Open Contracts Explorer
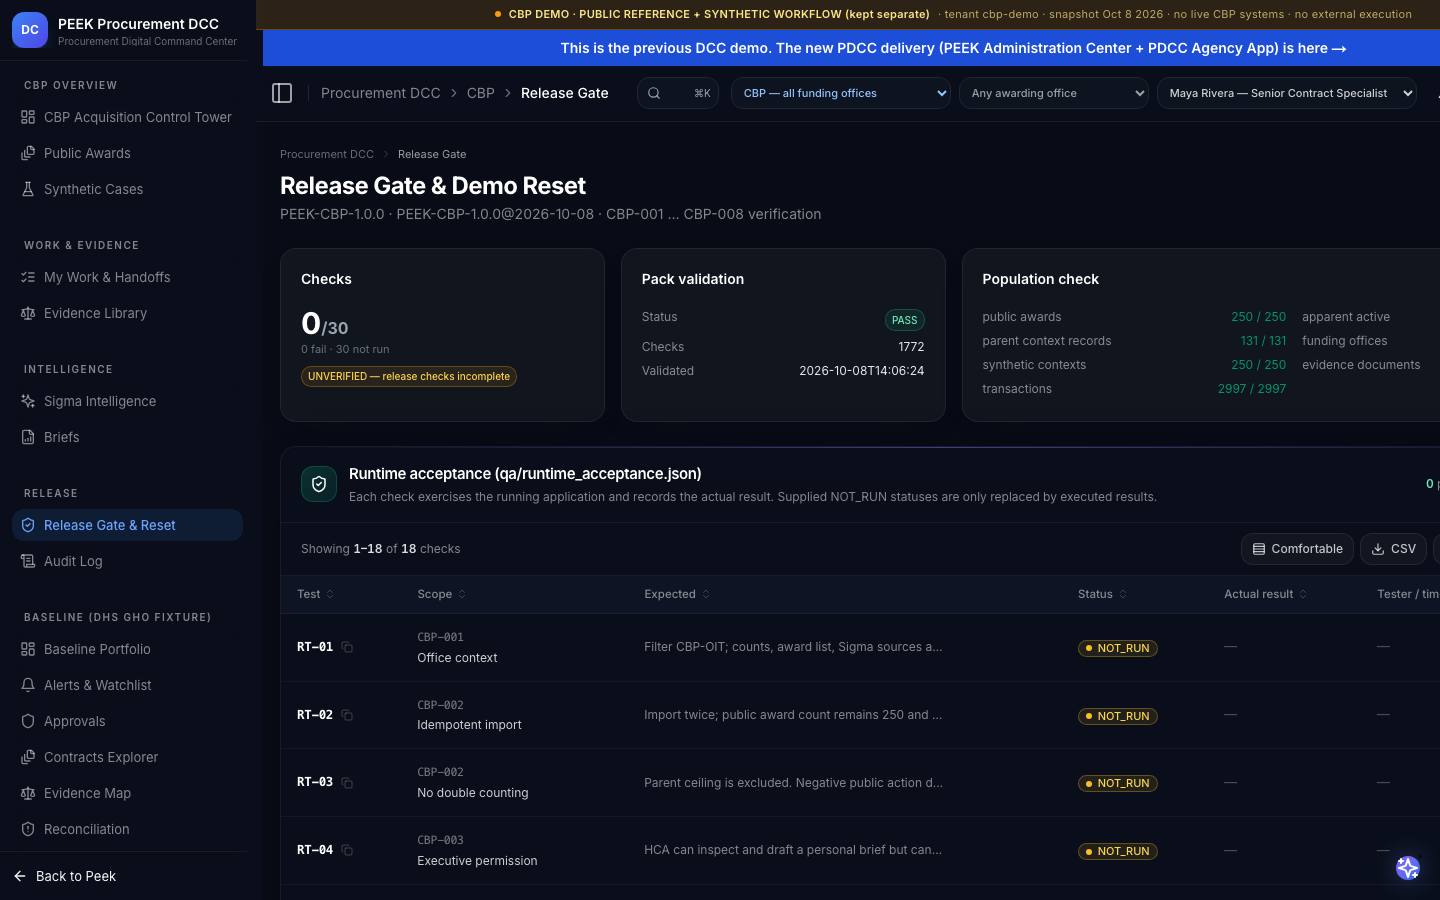 tap(127, 757)
